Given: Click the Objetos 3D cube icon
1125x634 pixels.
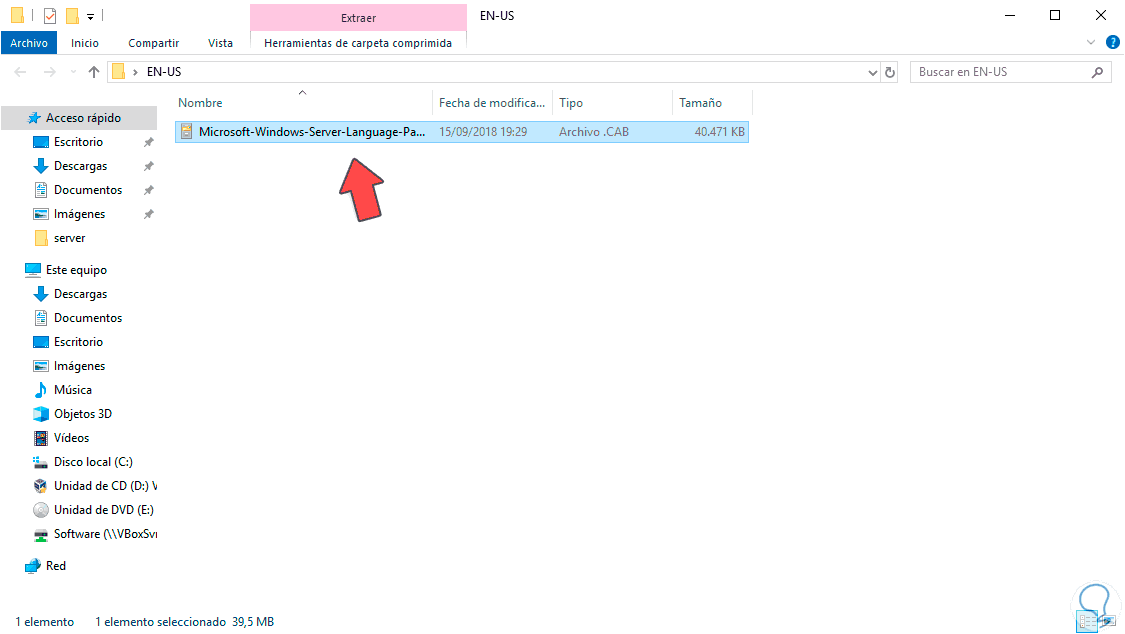Looking at the screenshot, I should (x=41, y=414).
